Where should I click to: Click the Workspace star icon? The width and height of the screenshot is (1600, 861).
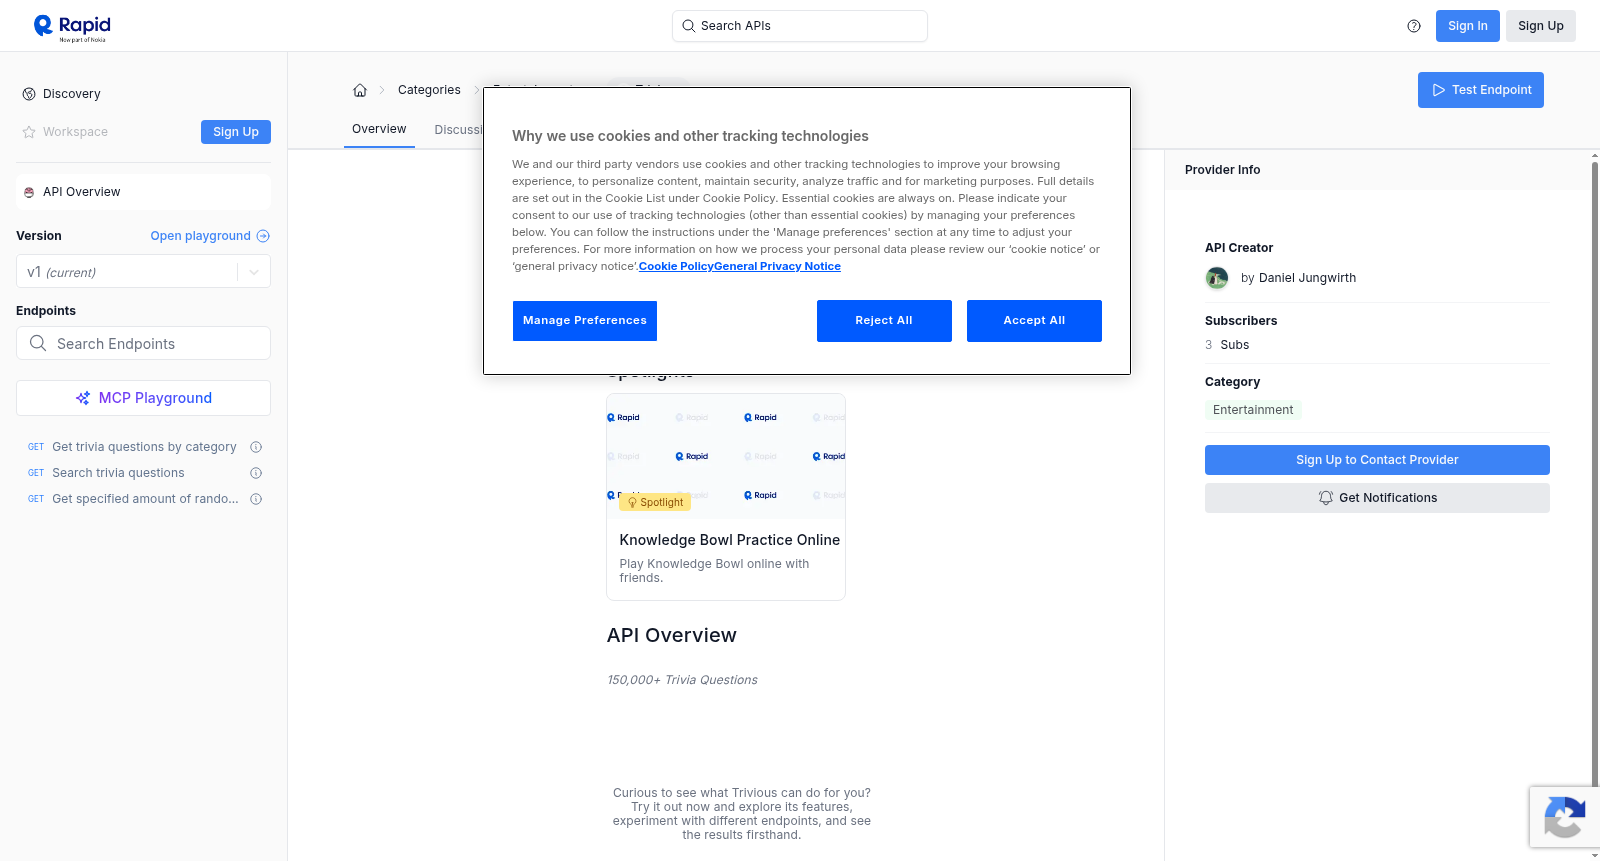click(x=29, y=132)
